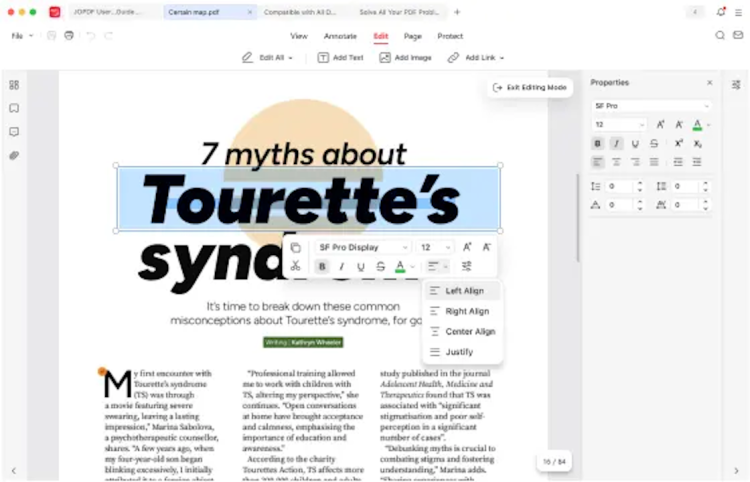The width and height of the screenshot is (750, 482).
Task: Toggle underline in the floating toolbar
Action: point(360,267)
